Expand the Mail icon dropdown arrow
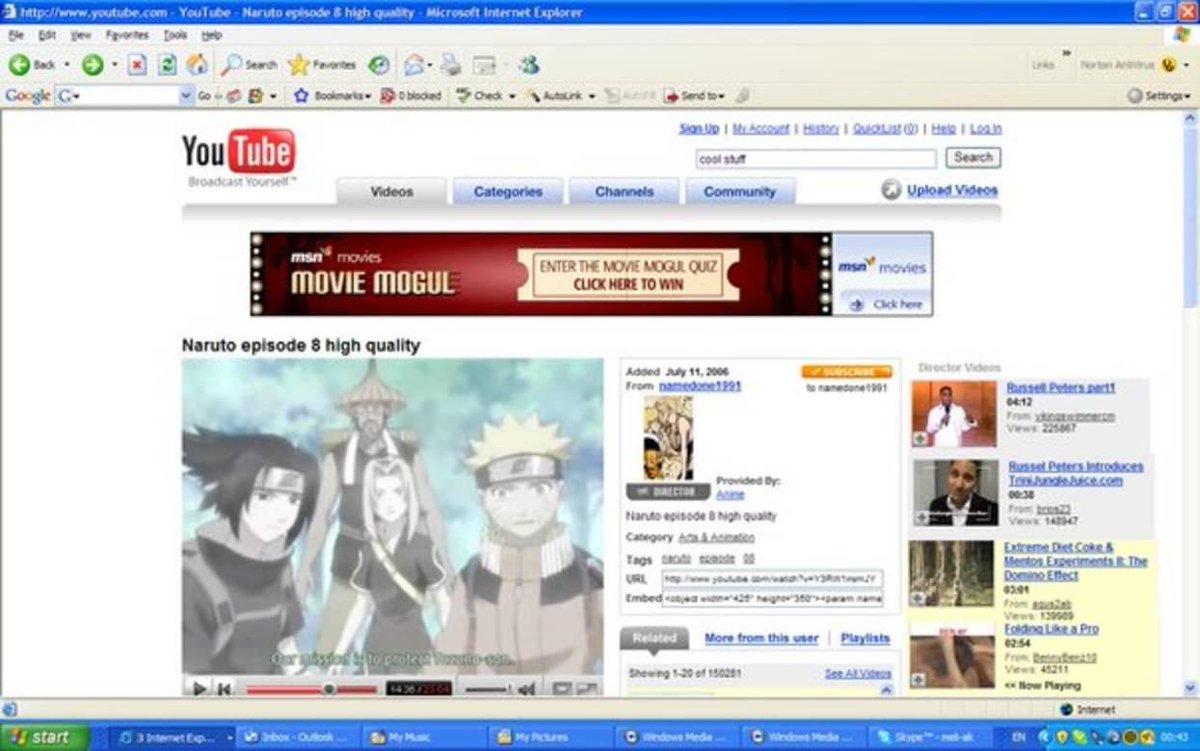 (428, 65)
